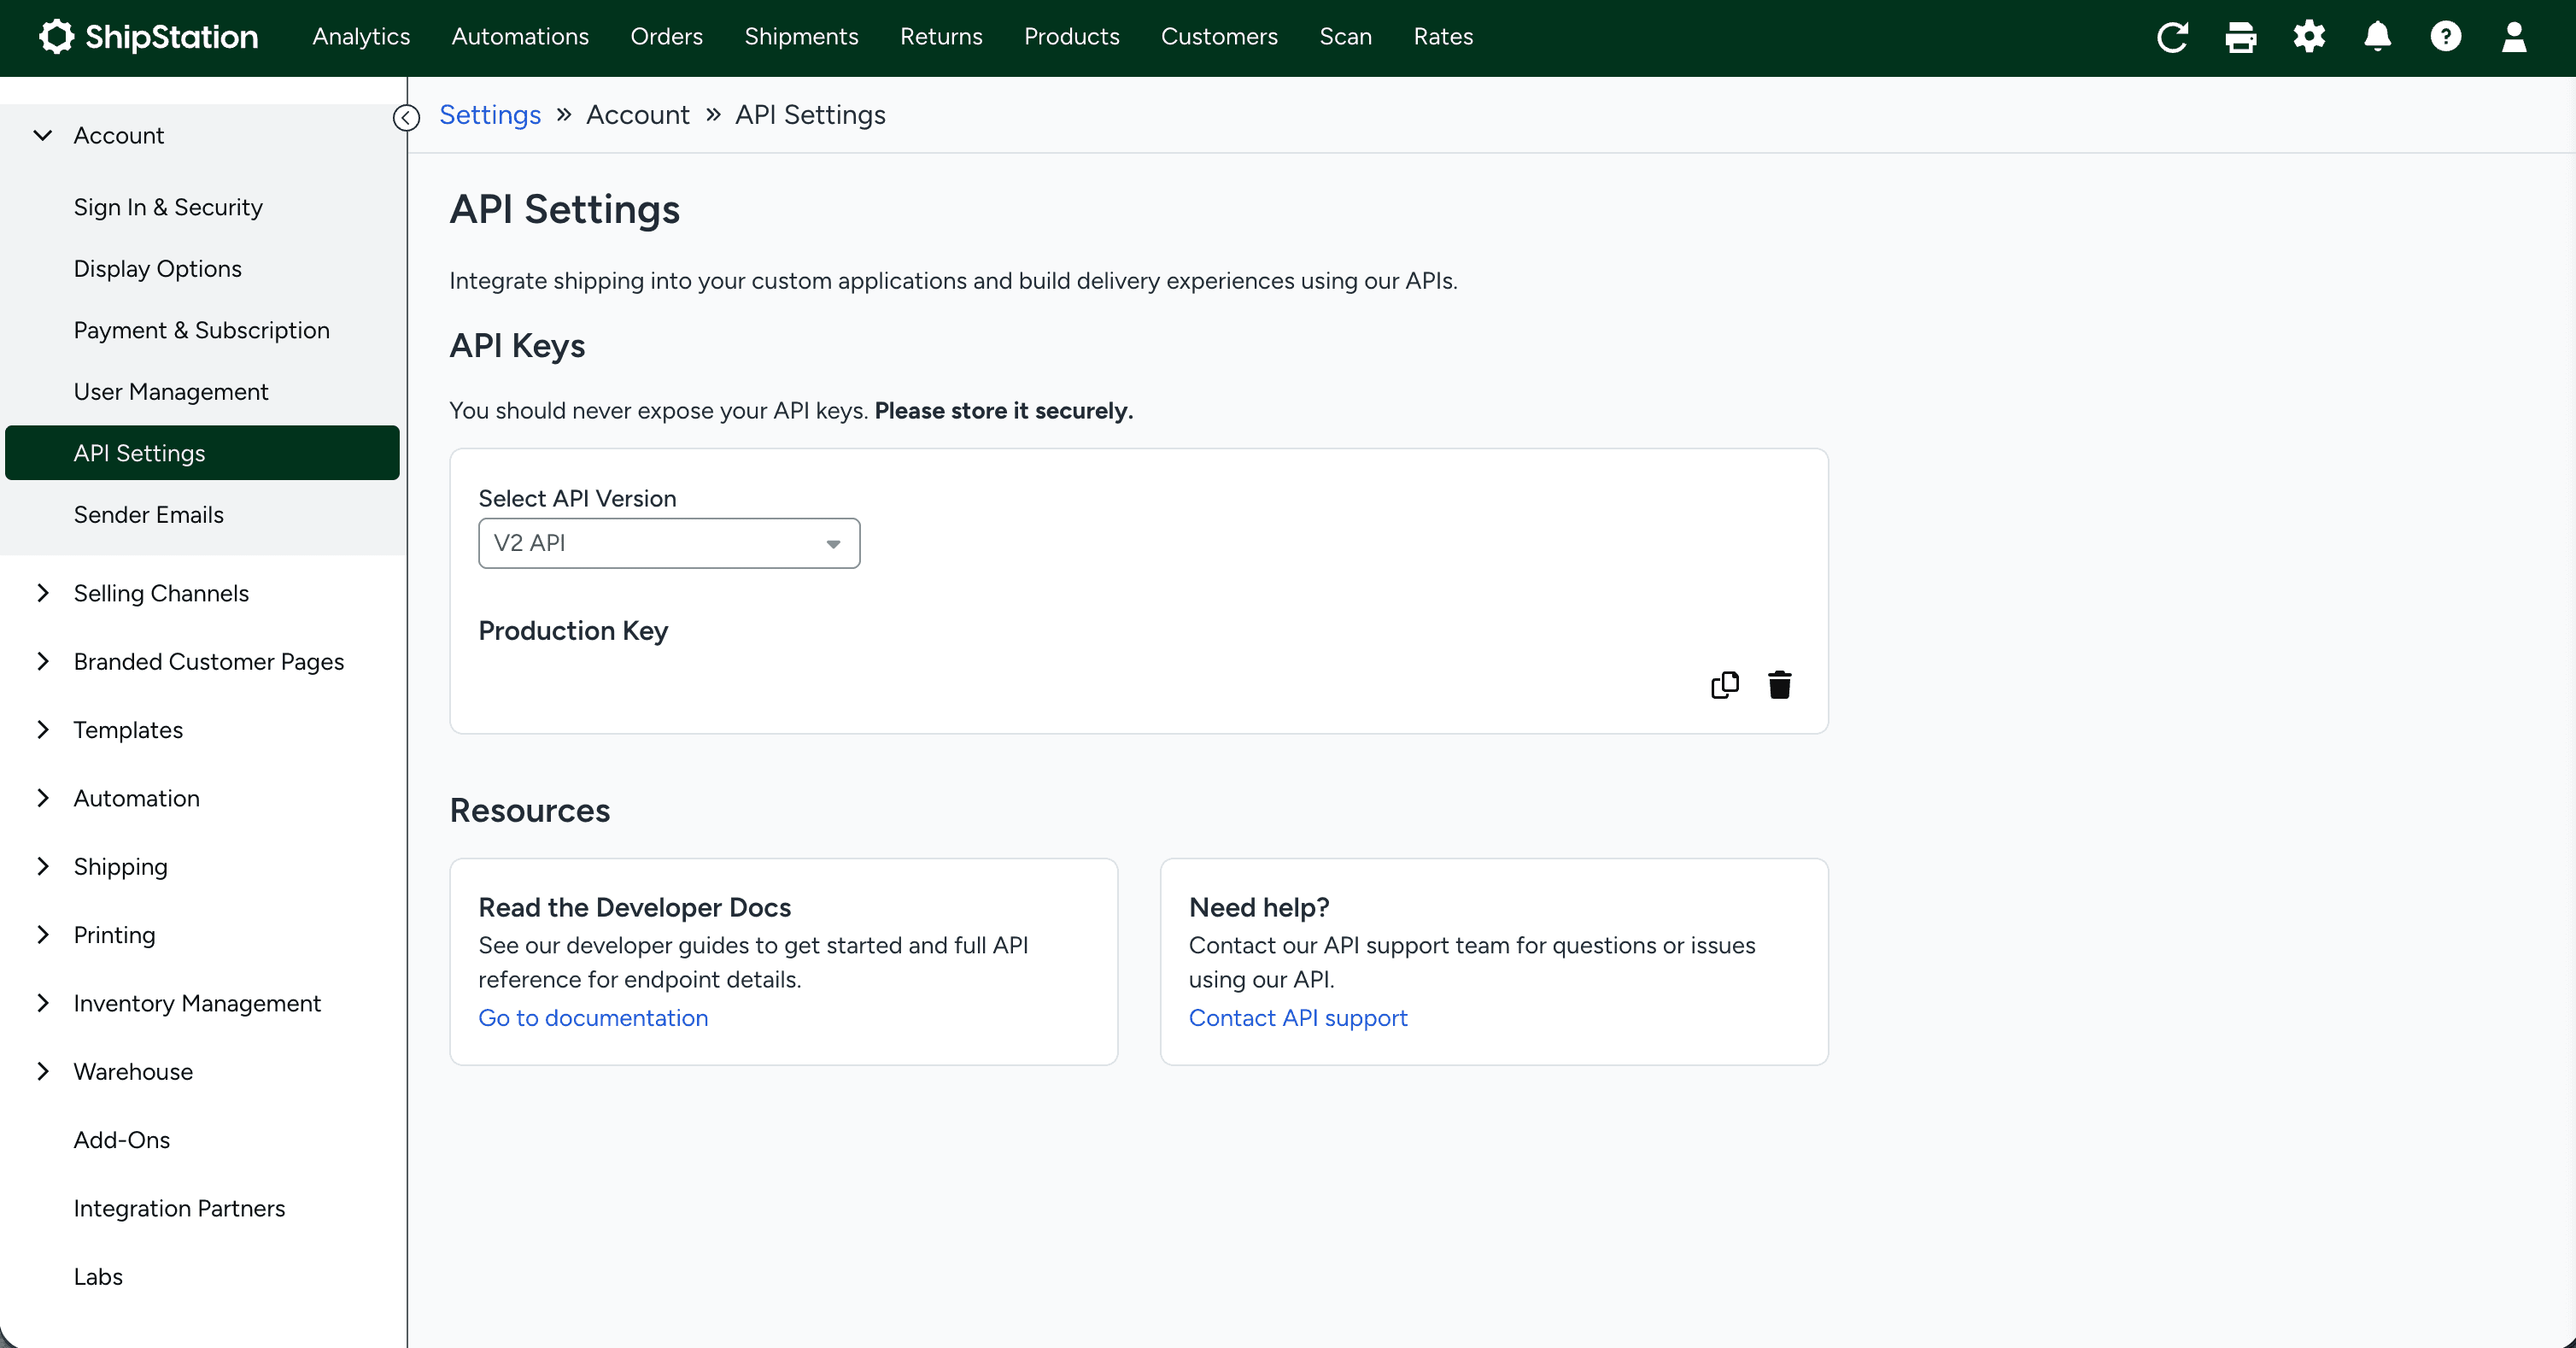Expand Automation section
The height and width of the screenshot is (1348, 2576).
[x=43, y=798]
